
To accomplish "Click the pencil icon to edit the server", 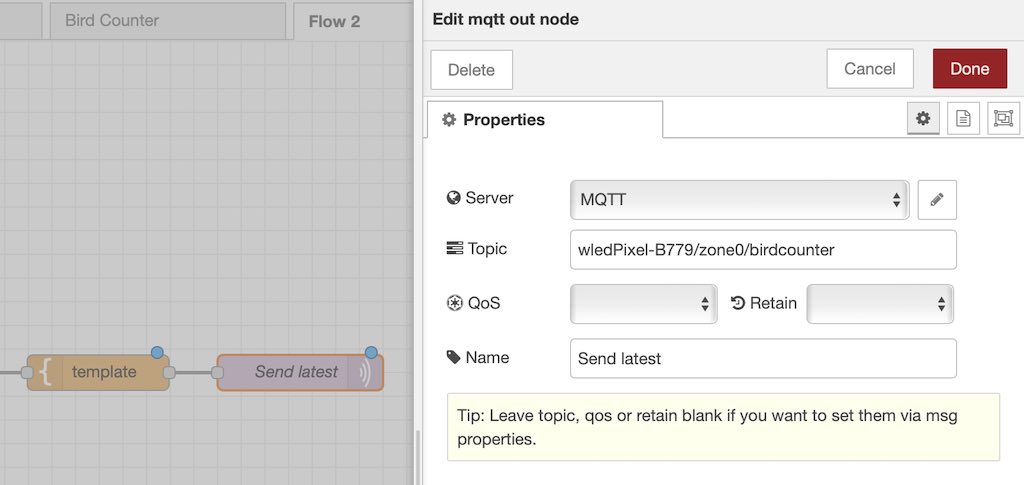I will coord(937,200).
